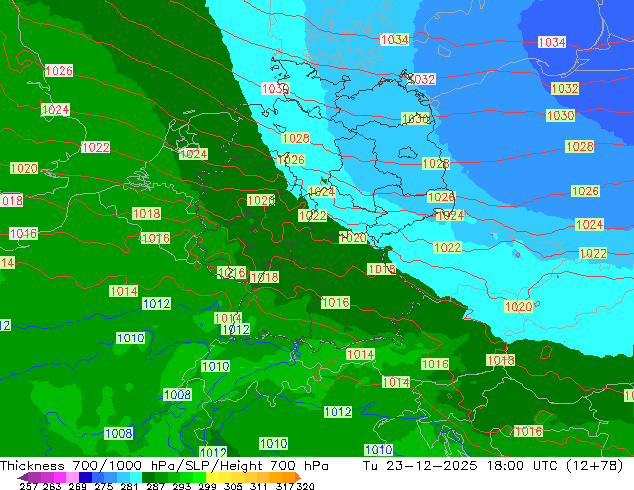Click the southernmost red 1016 isobar label
The image size is (634, 490).
point(528,431)
